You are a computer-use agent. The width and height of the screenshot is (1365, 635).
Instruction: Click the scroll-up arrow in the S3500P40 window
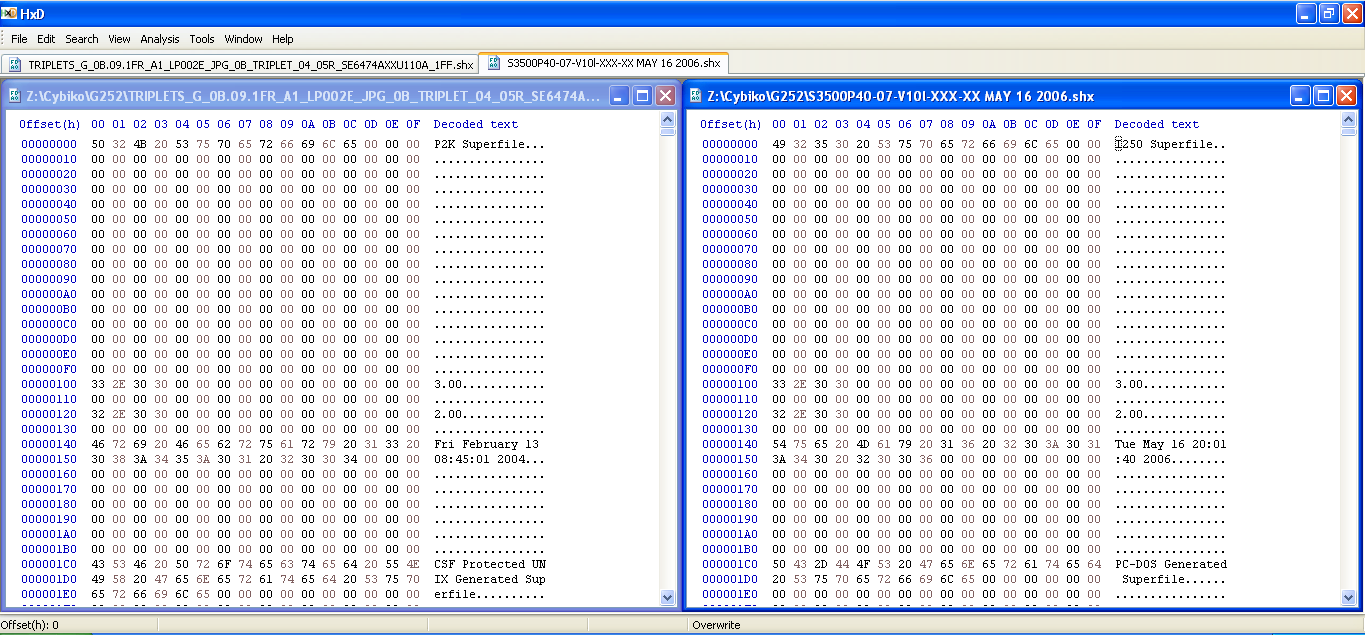click(x=1349, y=119)
